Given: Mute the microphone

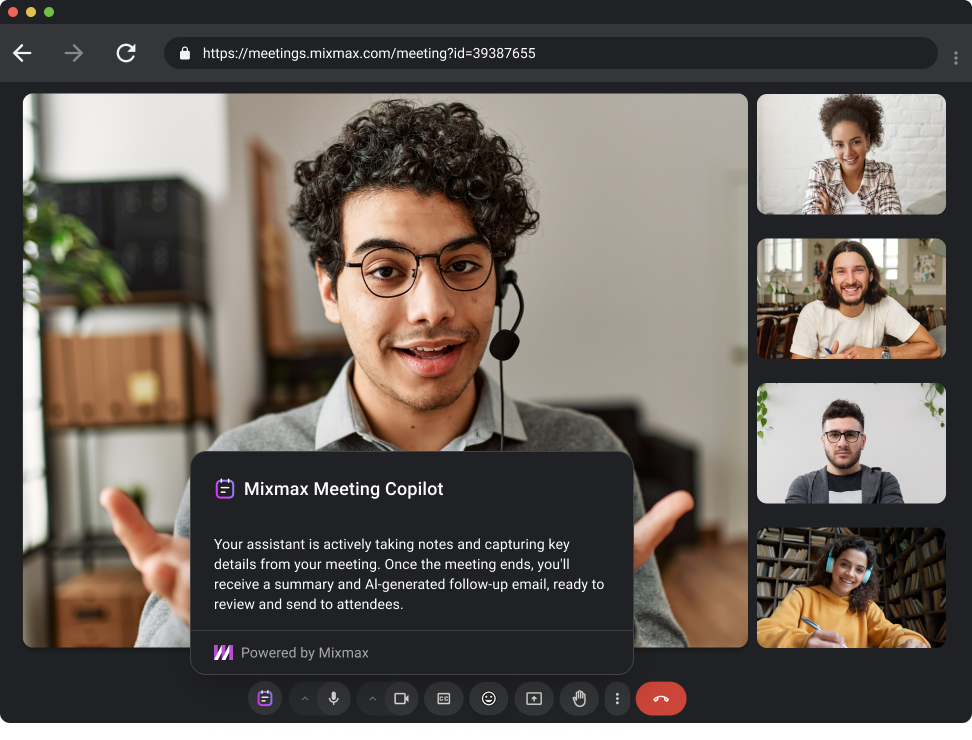Looking at the screenshot, I should coord(334,698).
